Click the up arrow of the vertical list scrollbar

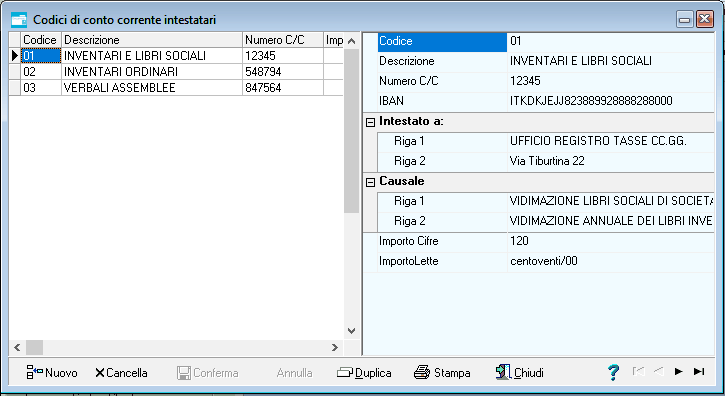[351, 41]
